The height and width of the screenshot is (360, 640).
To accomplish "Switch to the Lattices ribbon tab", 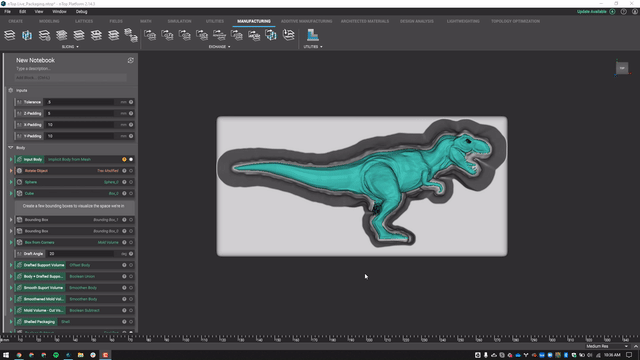I will (84, 21).
